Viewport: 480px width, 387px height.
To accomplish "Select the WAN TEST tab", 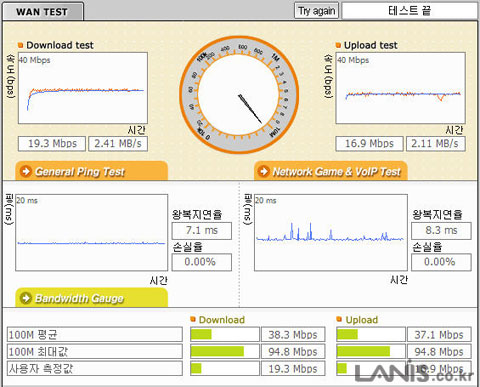I will coord(43,12).
